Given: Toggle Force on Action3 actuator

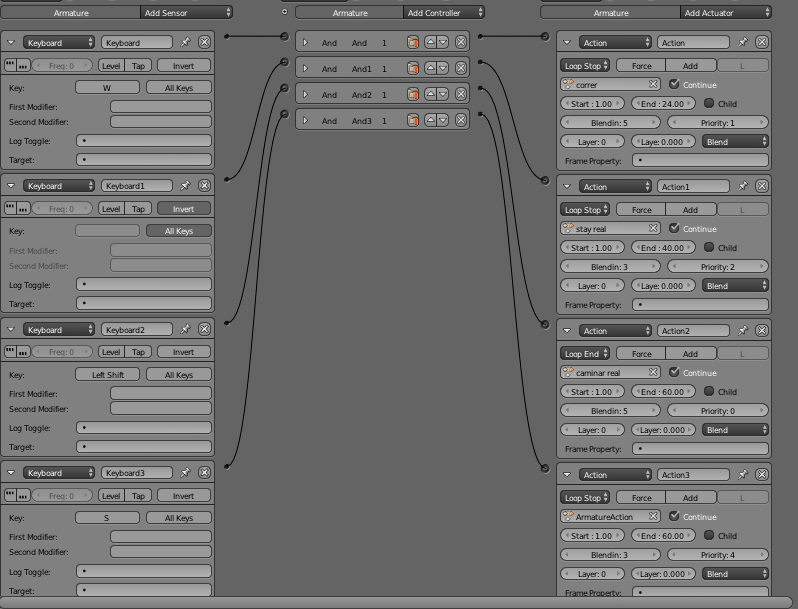Looking at the screenshot, I should [x=641, y=498].
